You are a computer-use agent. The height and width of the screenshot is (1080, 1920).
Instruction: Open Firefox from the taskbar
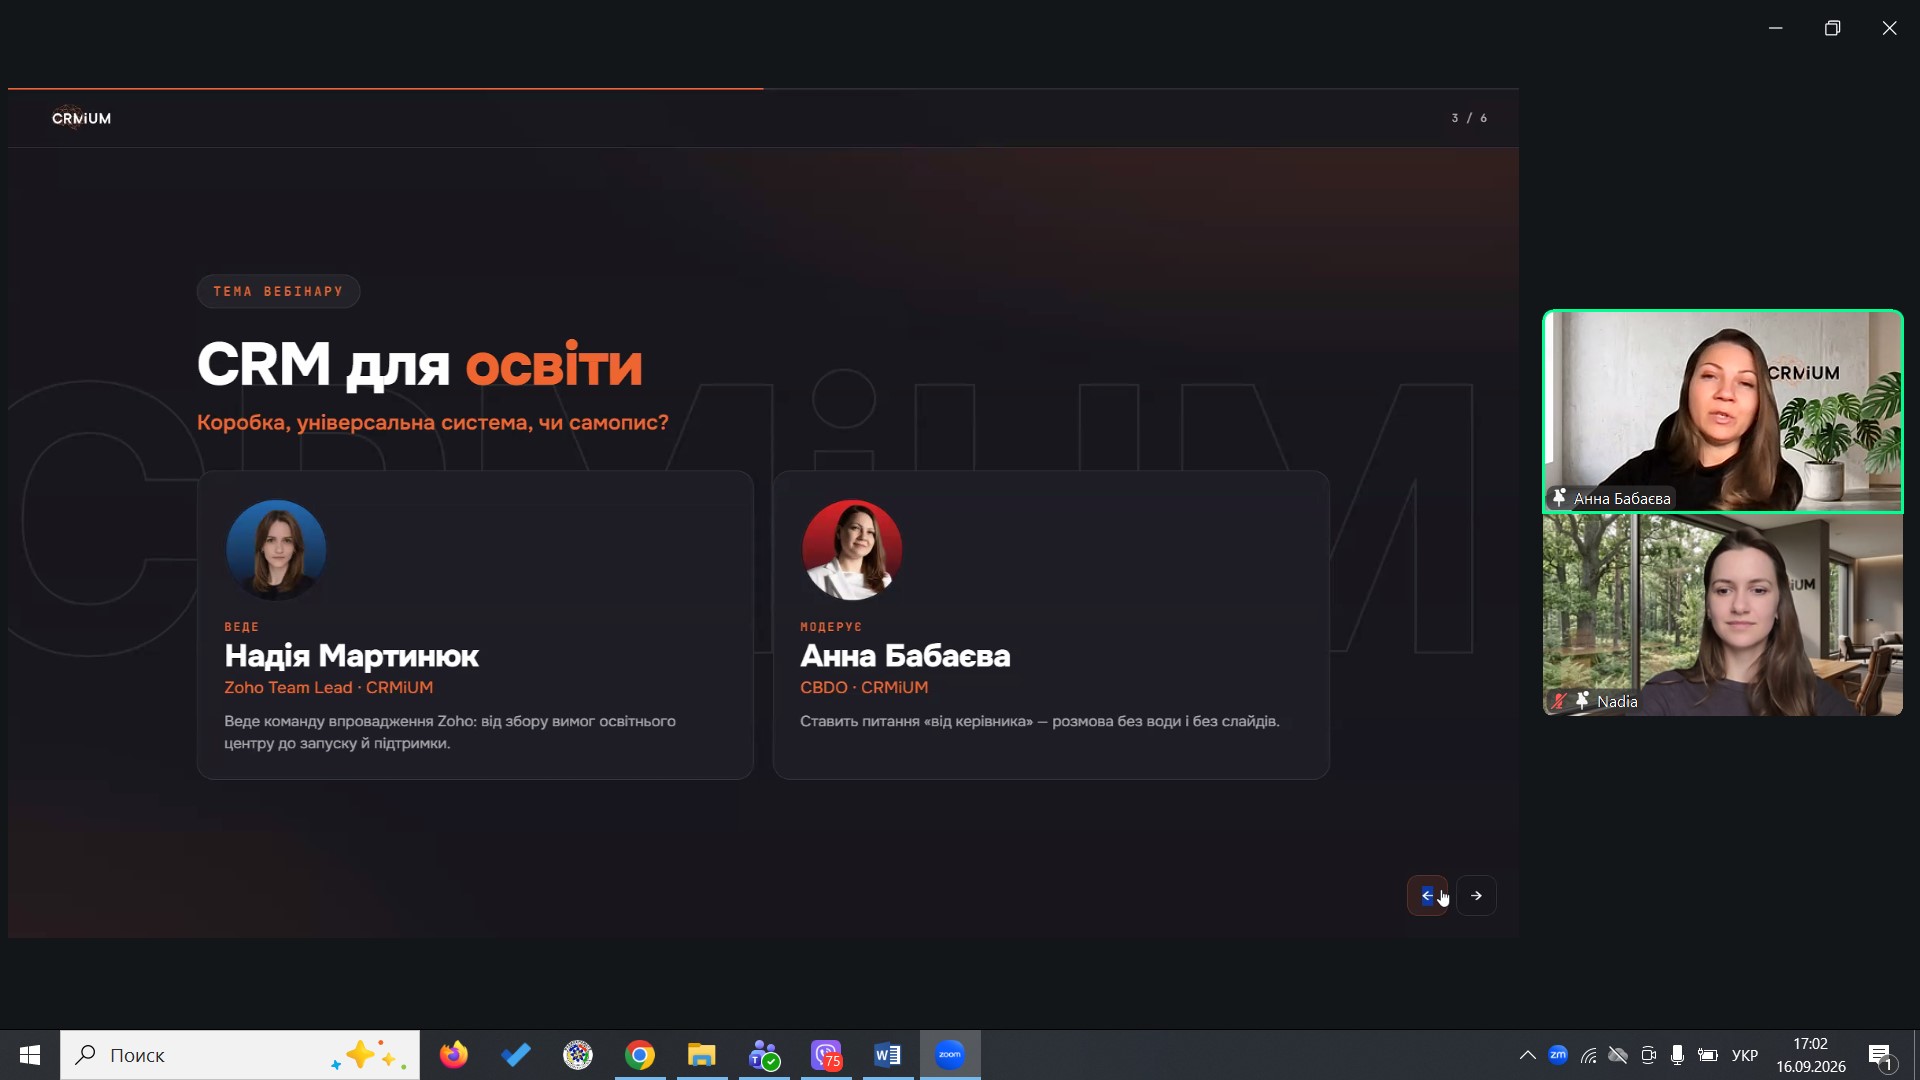(x=454, y=1055)
